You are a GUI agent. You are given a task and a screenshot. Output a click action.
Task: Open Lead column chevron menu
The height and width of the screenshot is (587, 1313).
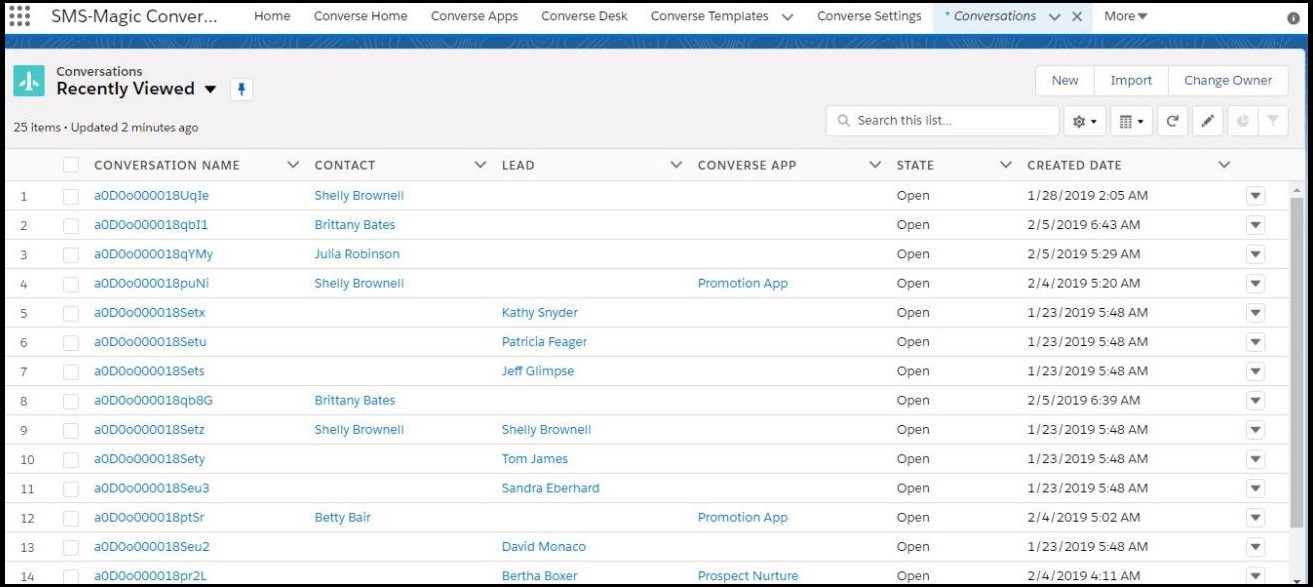[676, 165]
